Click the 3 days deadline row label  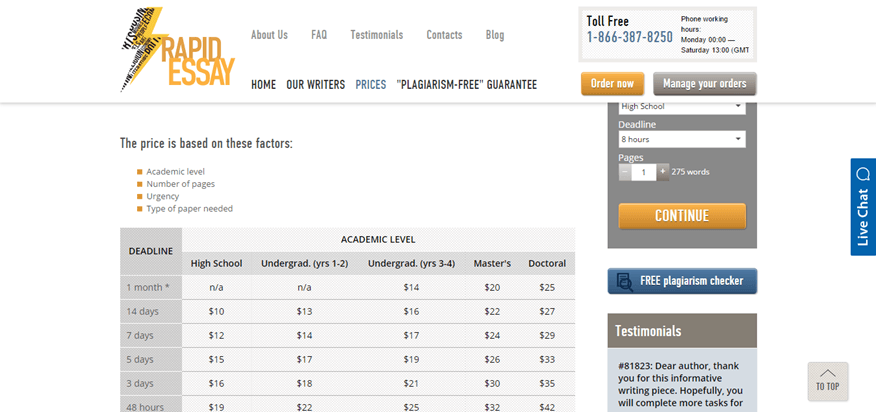coord(140,383)
